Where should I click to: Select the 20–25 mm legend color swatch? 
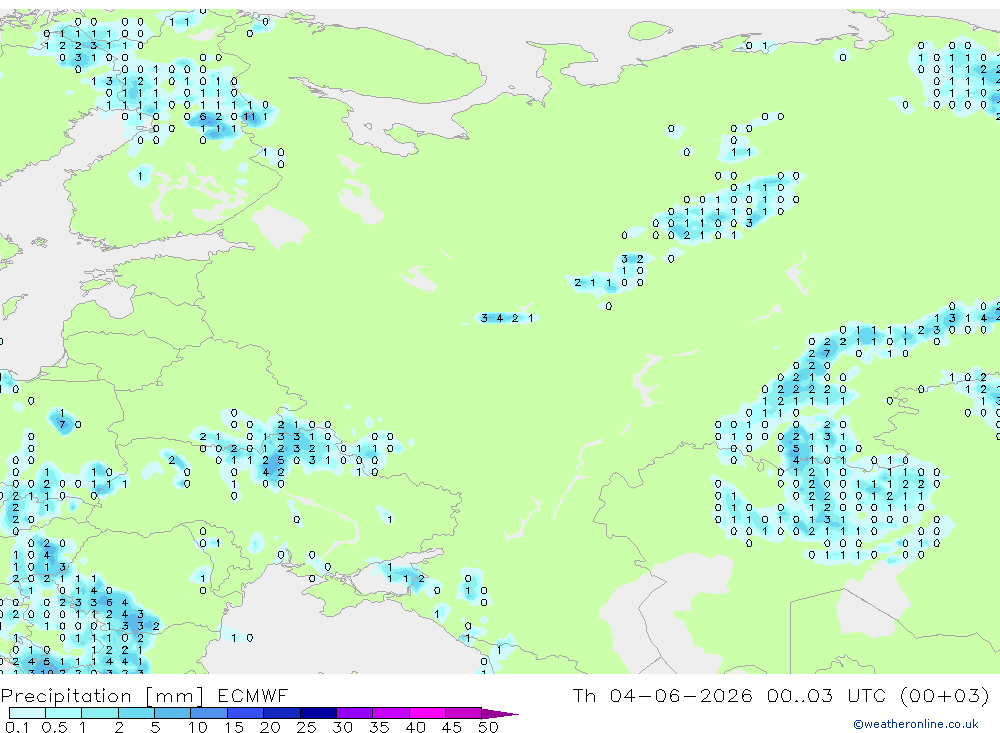pos(282,713)
